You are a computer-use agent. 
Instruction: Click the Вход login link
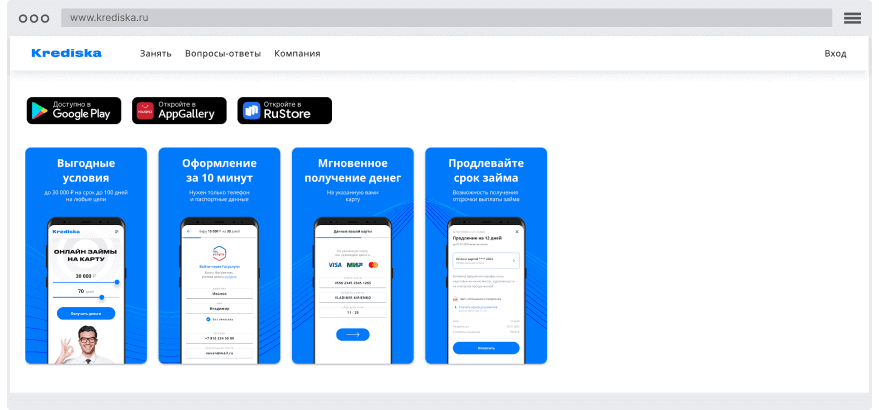tap(835, 54)
